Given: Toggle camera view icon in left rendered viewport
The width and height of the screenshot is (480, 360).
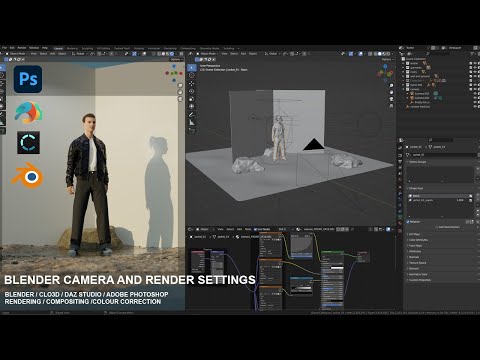Looking at the screenshot, I should (x=180, y=99).
